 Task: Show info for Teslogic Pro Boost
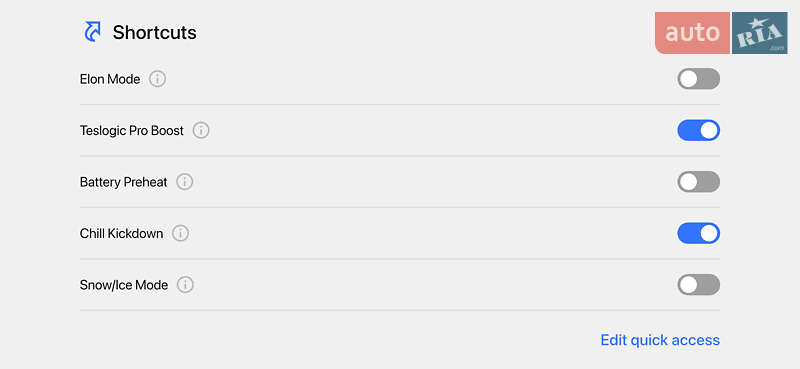(201, 131)
